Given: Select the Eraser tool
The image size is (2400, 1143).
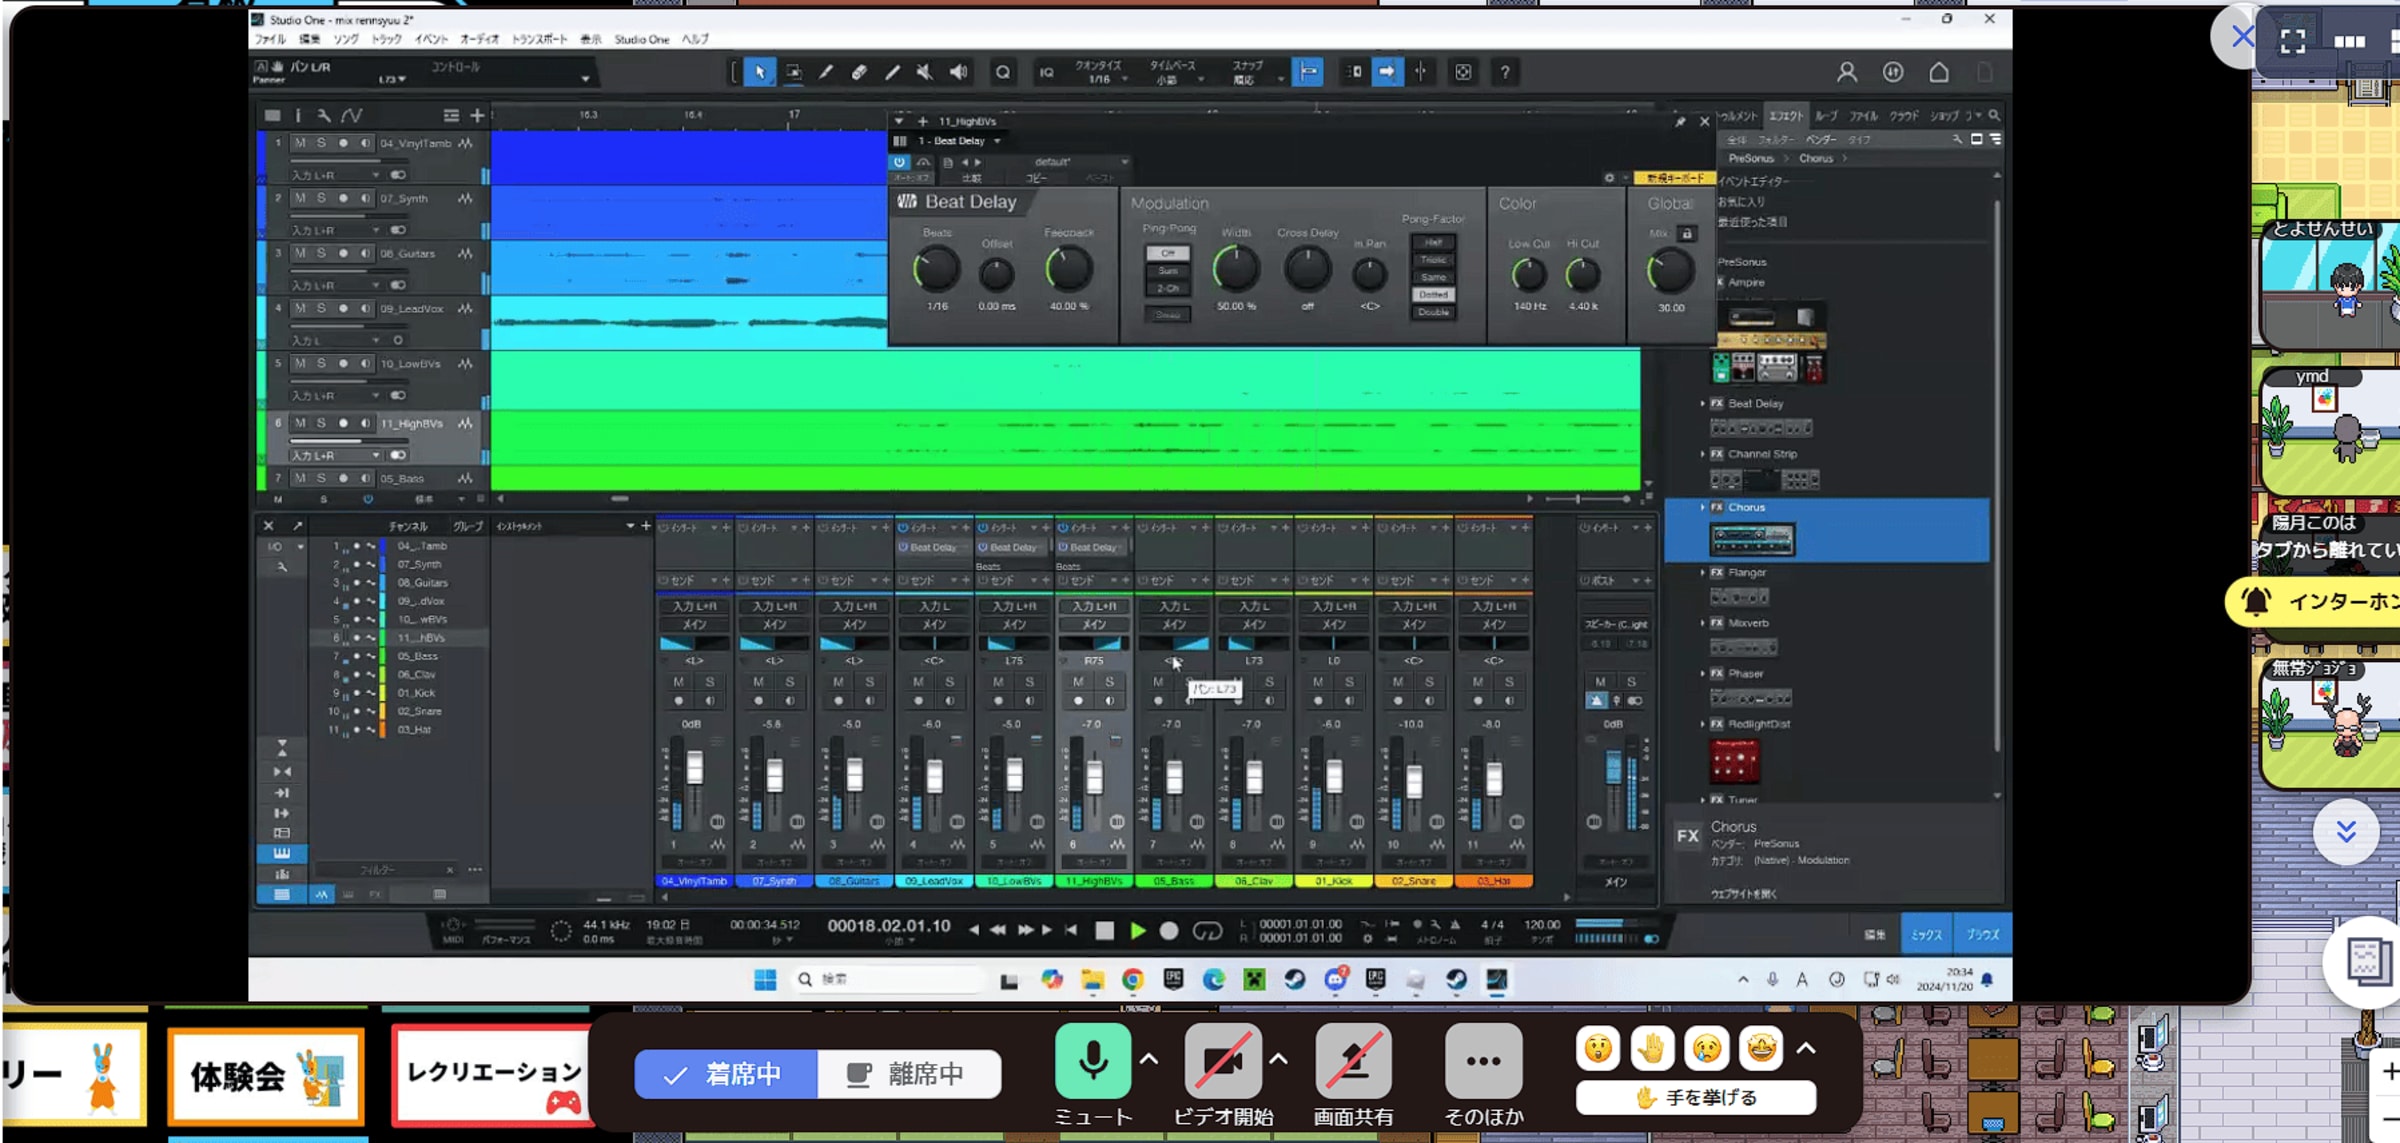Looking at the screenshot, I should 859,72.
